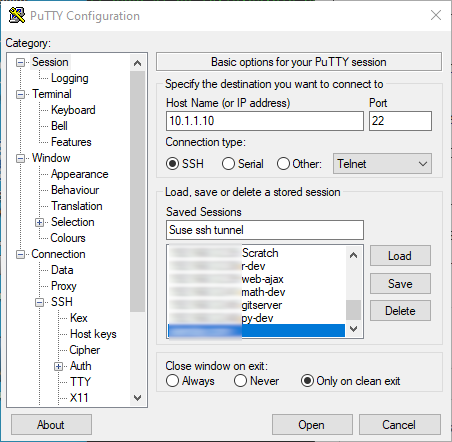Set close window on exit to Always

tap(172, 381)
